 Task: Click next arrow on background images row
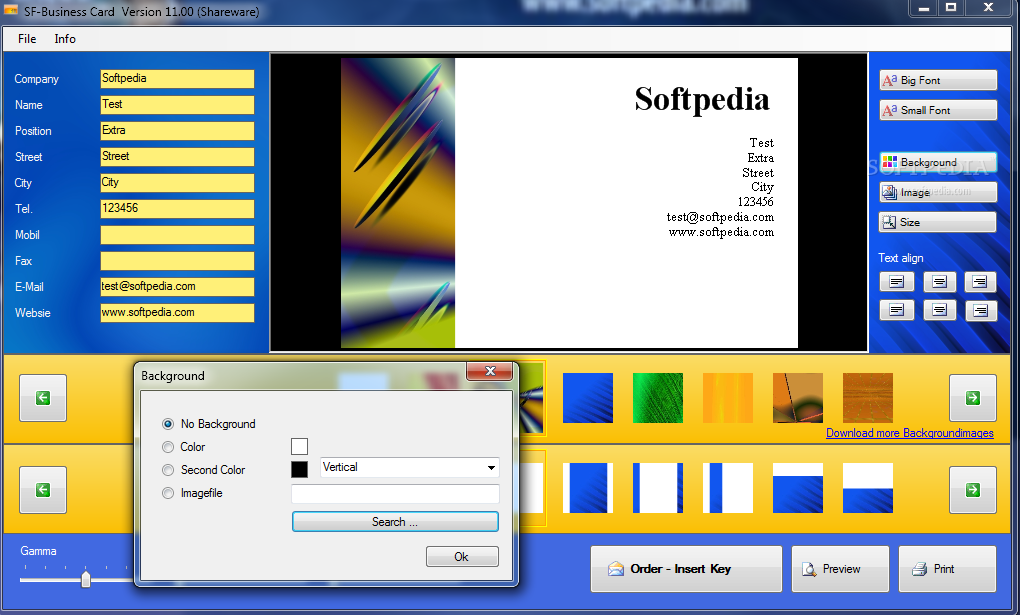pyautogui.click(x=973, y=398)
